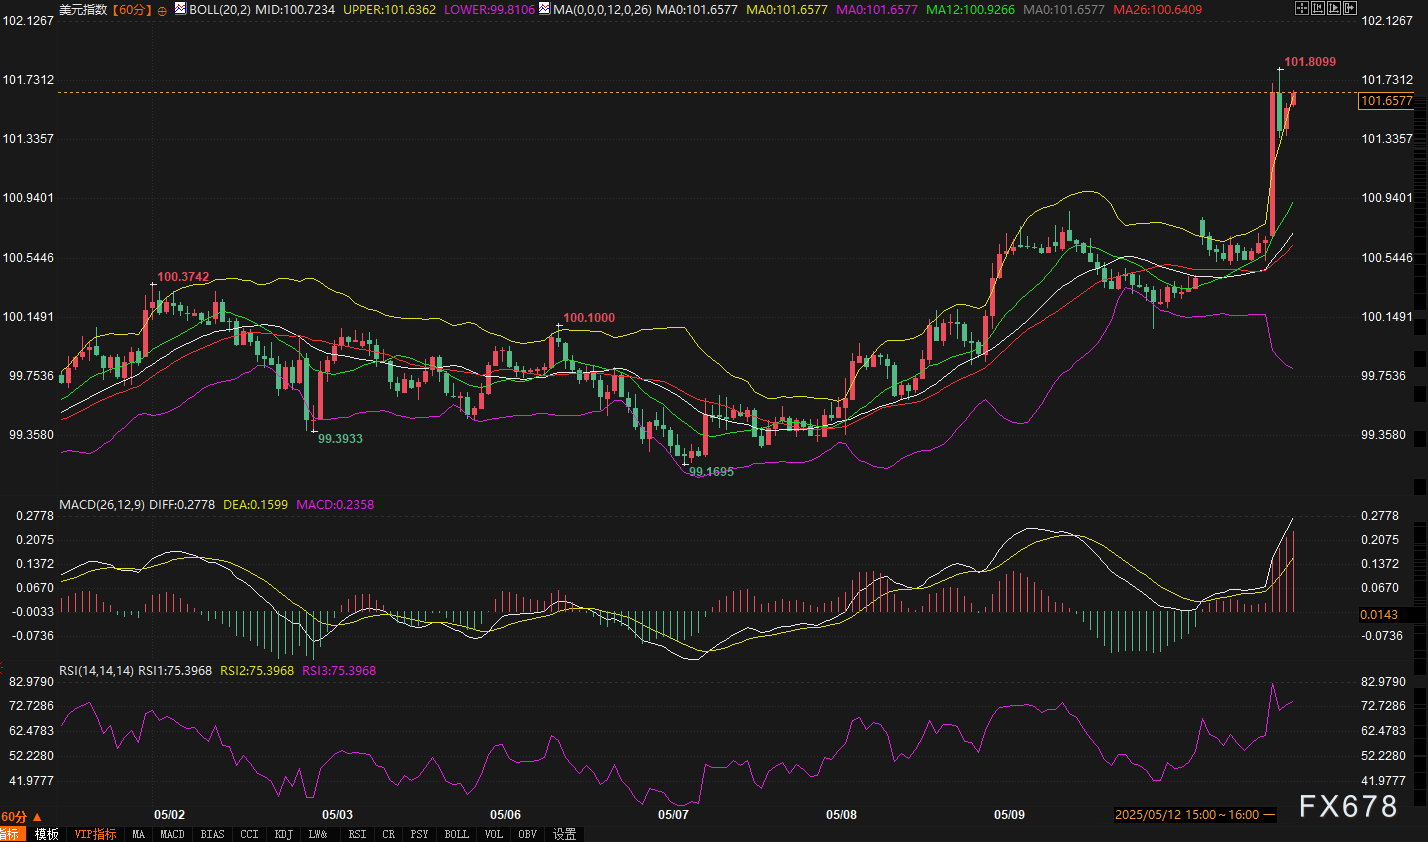Click the 【60分】 period label at top
The image size is (1428, 842).
pos(131,10)
